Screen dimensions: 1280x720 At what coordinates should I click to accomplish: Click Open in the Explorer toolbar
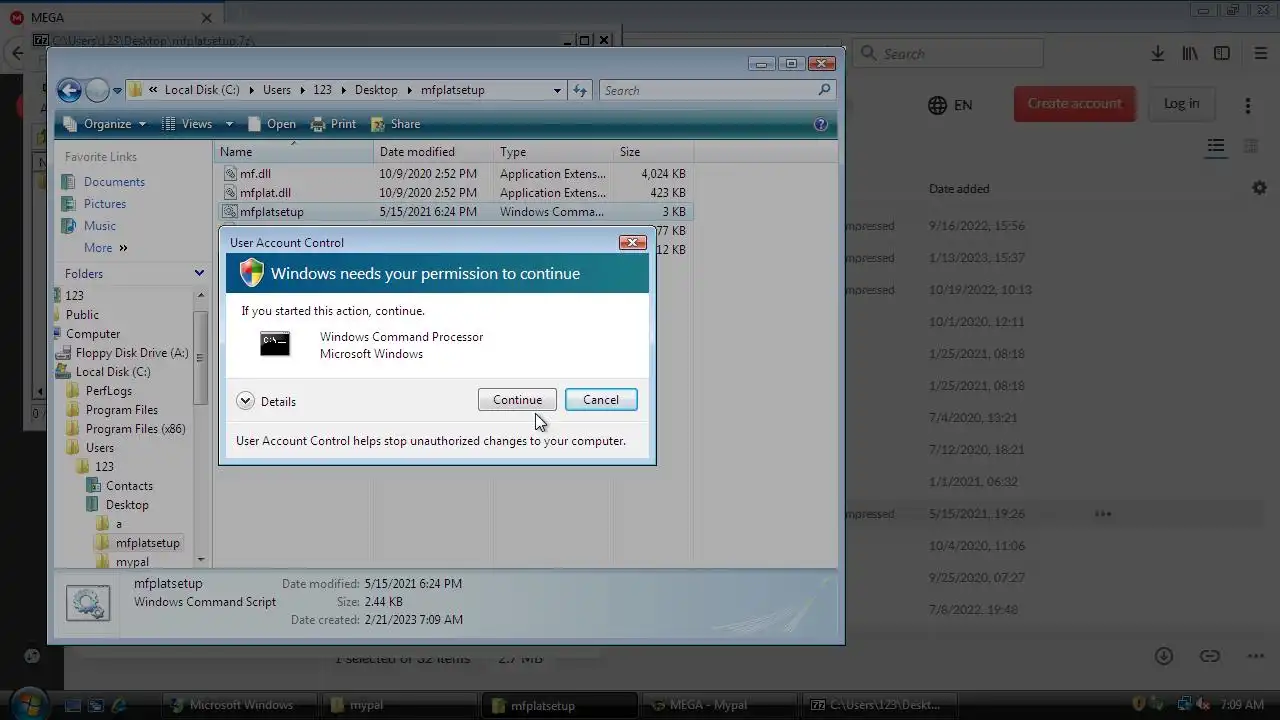click(272, 124)
